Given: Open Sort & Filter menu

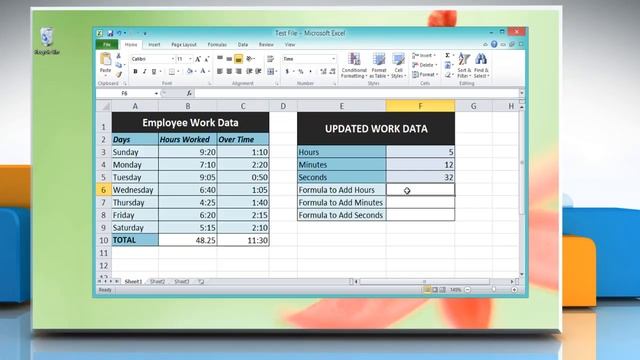Looking at the screenshot, I should (x=464, y=65).
